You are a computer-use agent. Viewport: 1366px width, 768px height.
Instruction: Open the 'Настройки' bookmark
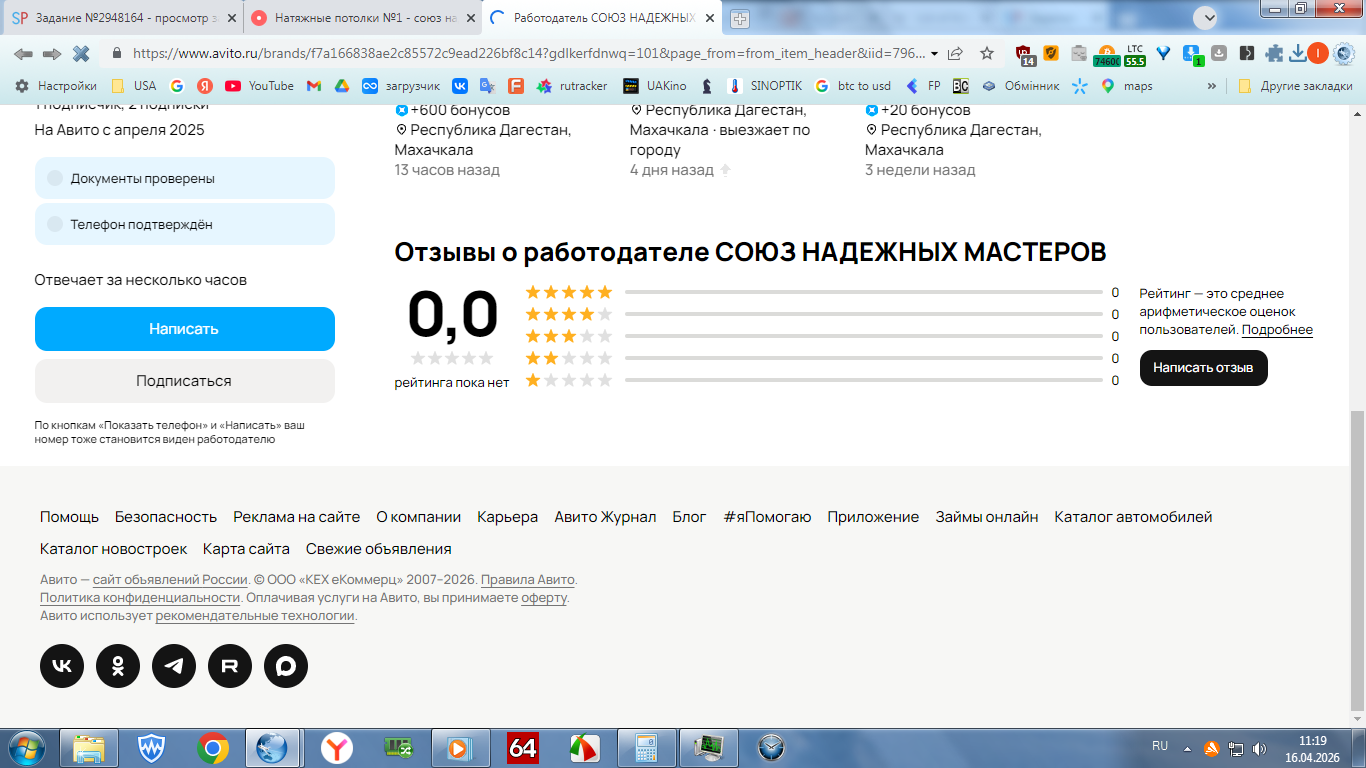pyautogui.click(x=56, y=86)
